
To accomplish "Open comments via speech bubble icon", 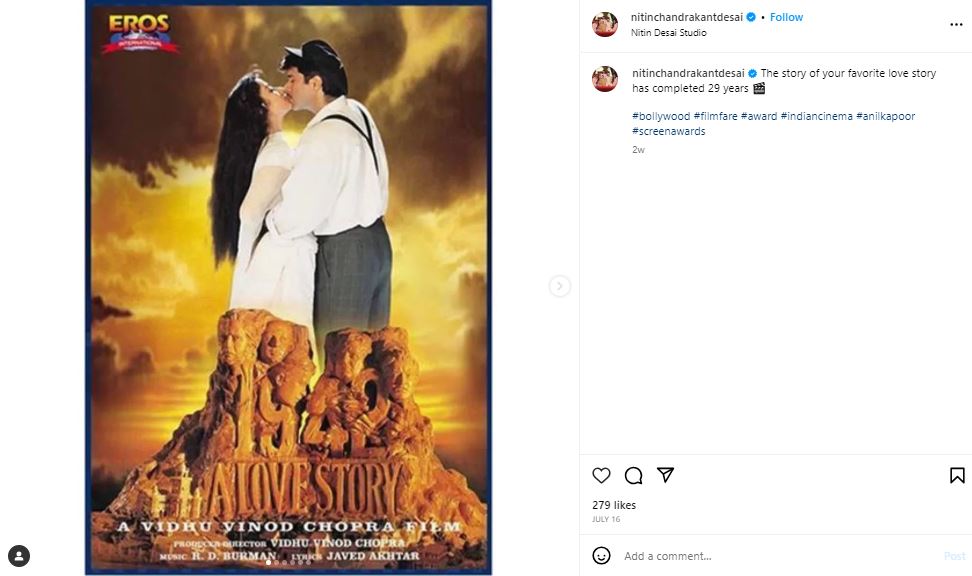I will [x=633, y=475].
